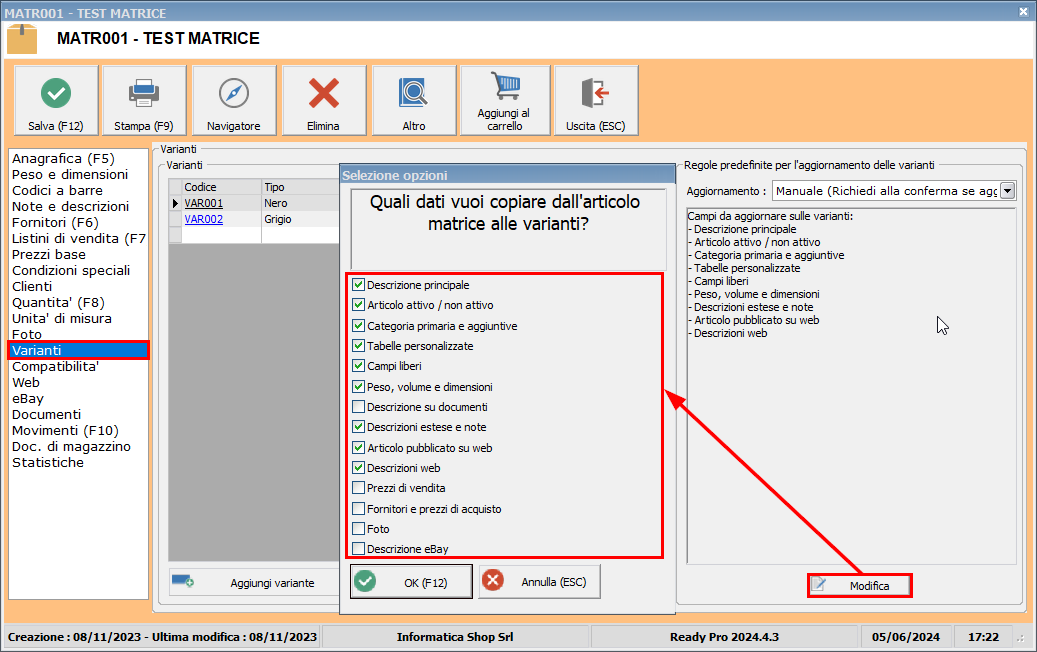Confirm with the OK (F12) button

(x=411, y=582)
